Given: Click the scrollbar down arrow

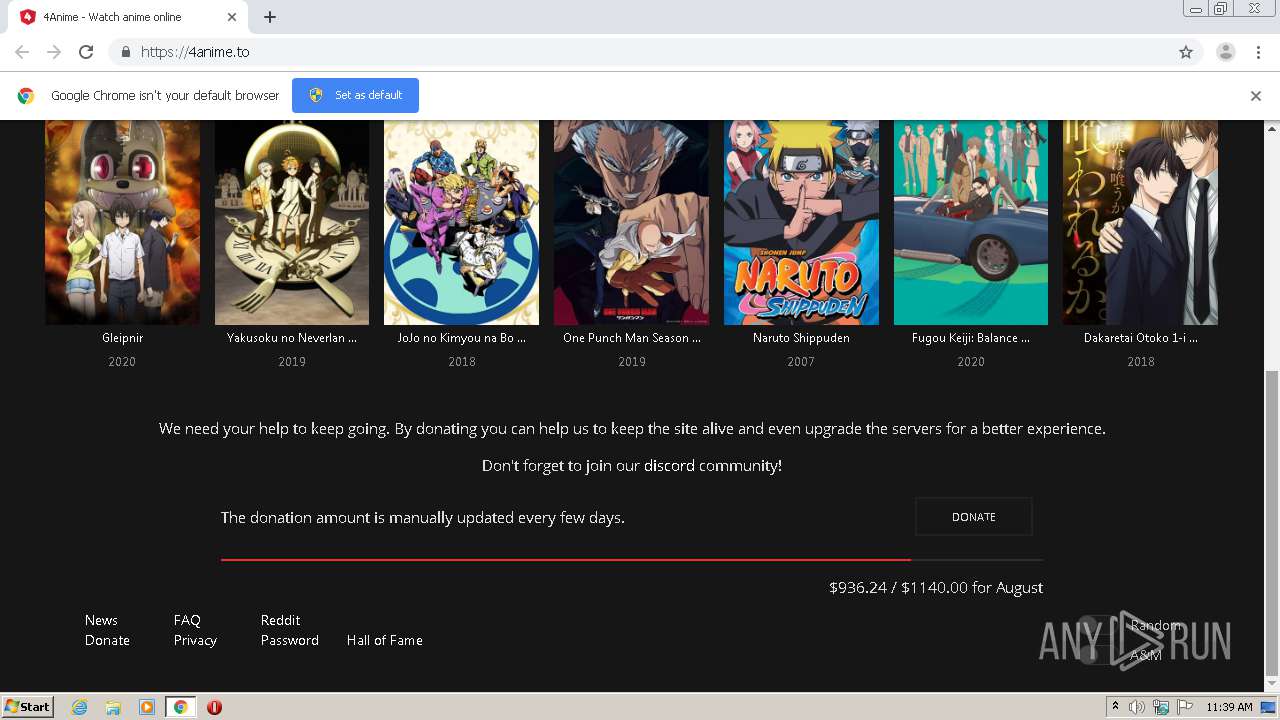Looking at the screenshot, I should 1271,685.
